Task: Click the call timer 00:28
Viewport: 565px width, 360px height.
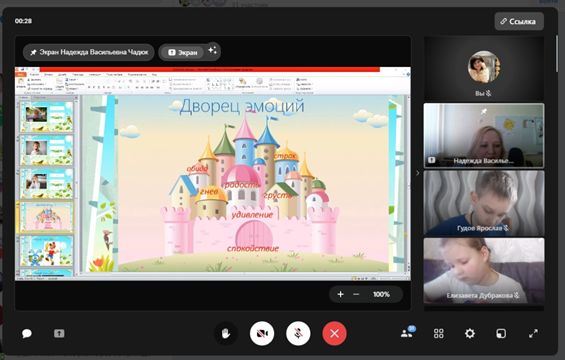Action: (23, 21)
